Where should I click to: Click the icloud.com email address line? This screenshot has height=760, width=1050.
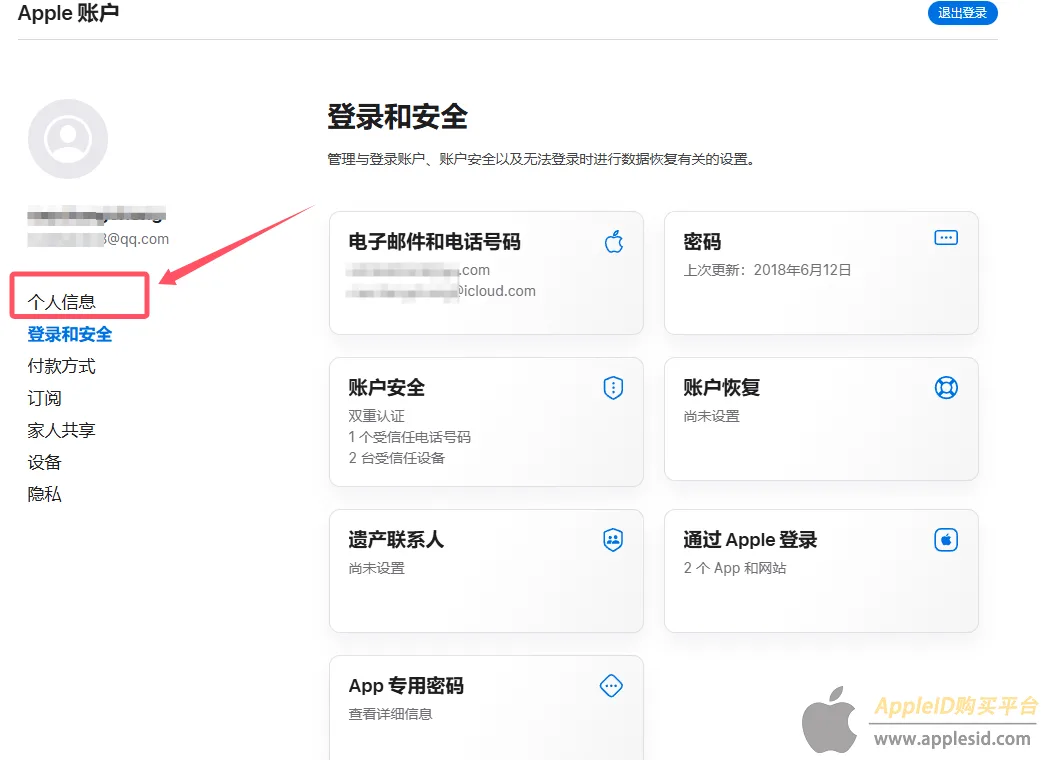(441, 291)
